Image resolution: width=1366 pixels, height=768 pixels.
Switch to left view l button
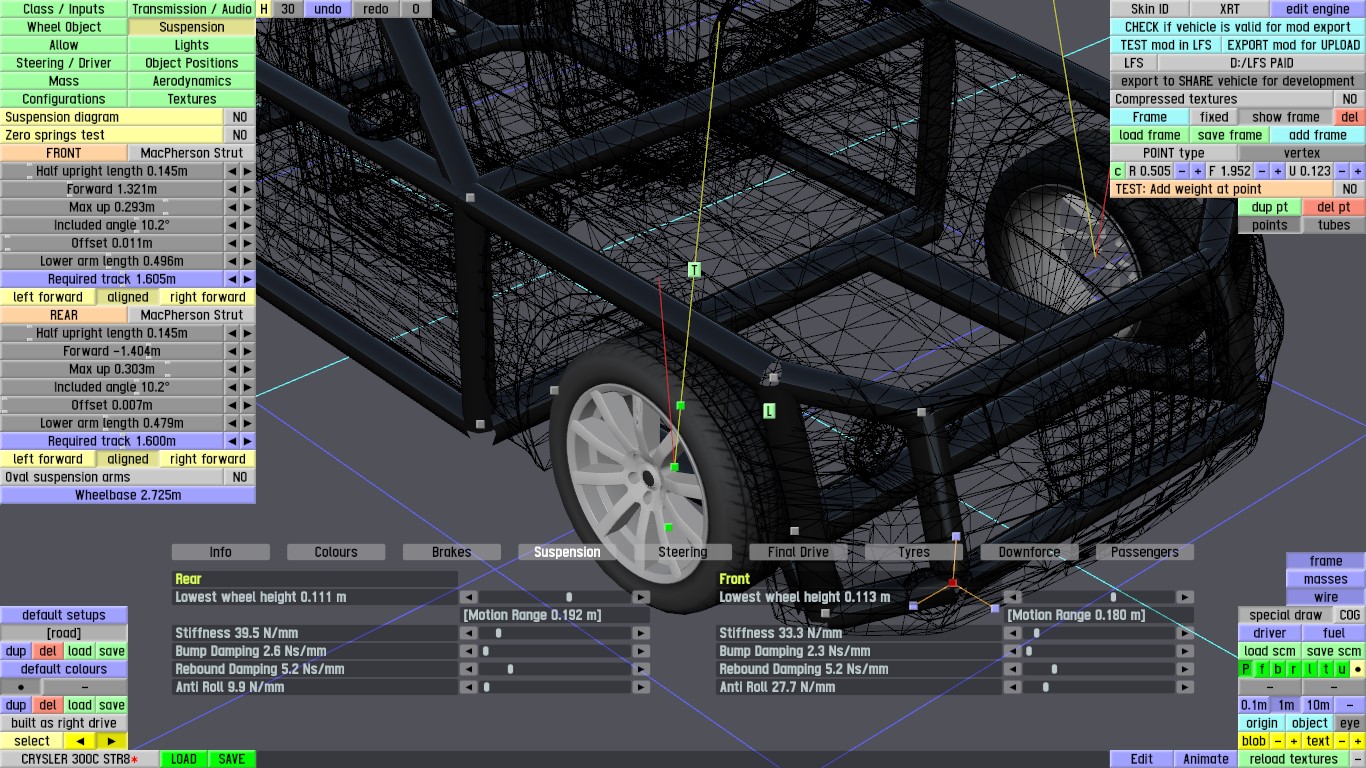pyautogui.click(x=1310, y=669)
